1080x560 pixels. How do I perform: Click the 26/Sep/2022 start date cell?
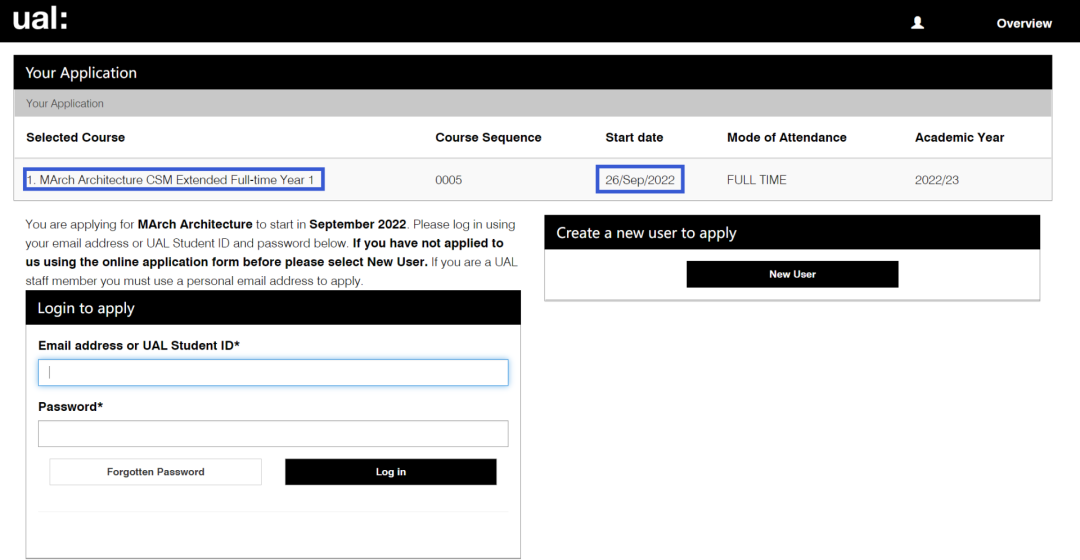point(640,180)
